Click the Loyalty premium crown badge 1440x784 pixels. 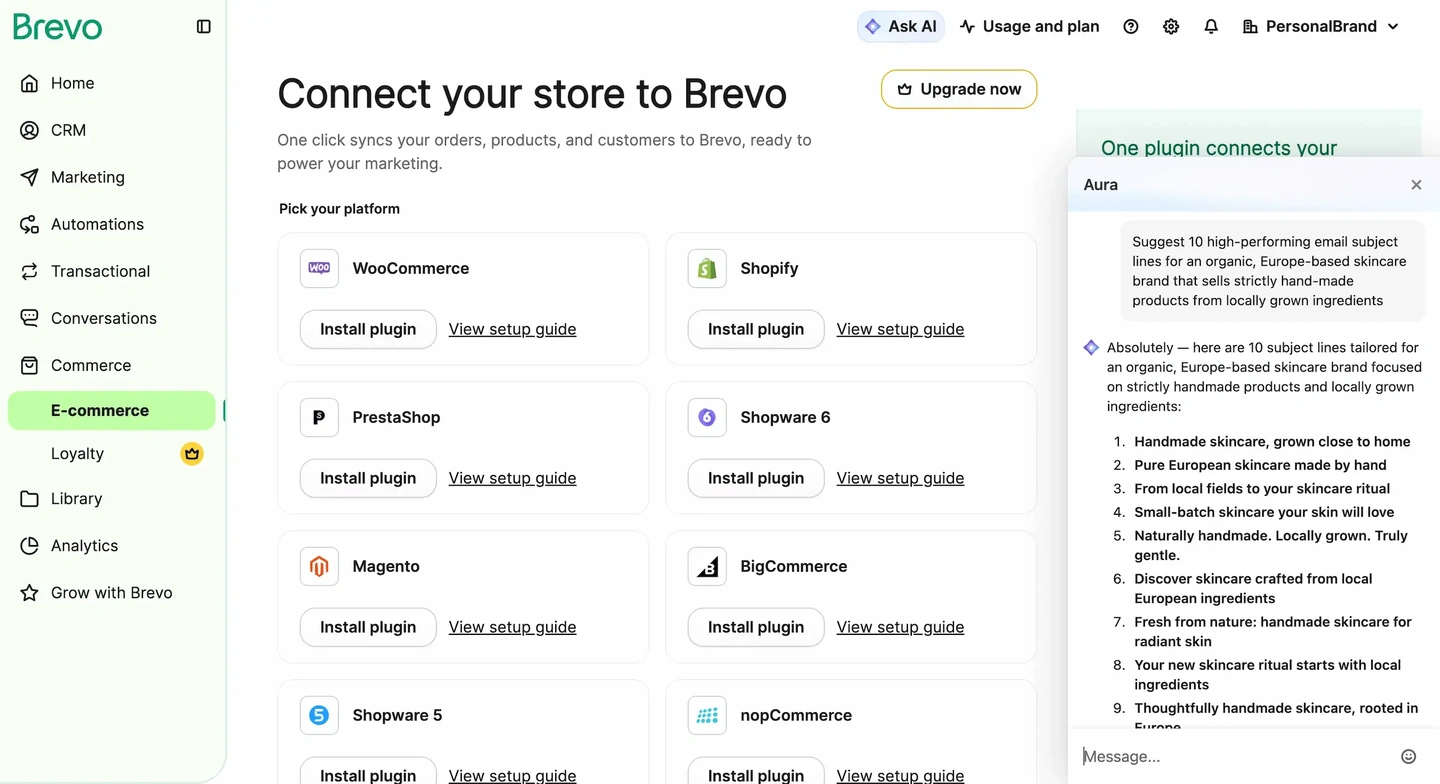192,454
